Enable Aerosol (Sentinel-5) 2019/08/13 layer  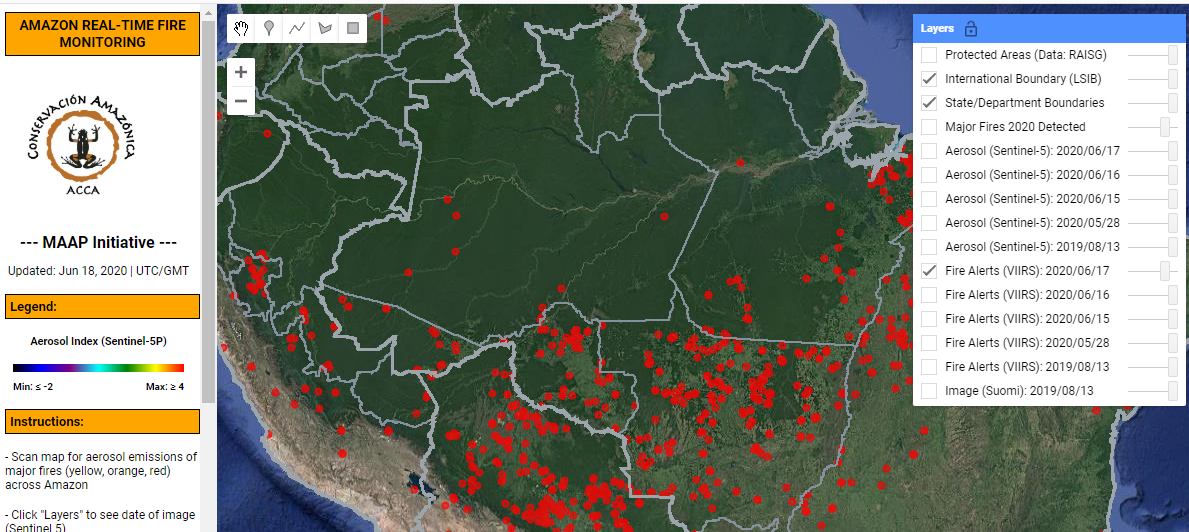pos(929,247)
